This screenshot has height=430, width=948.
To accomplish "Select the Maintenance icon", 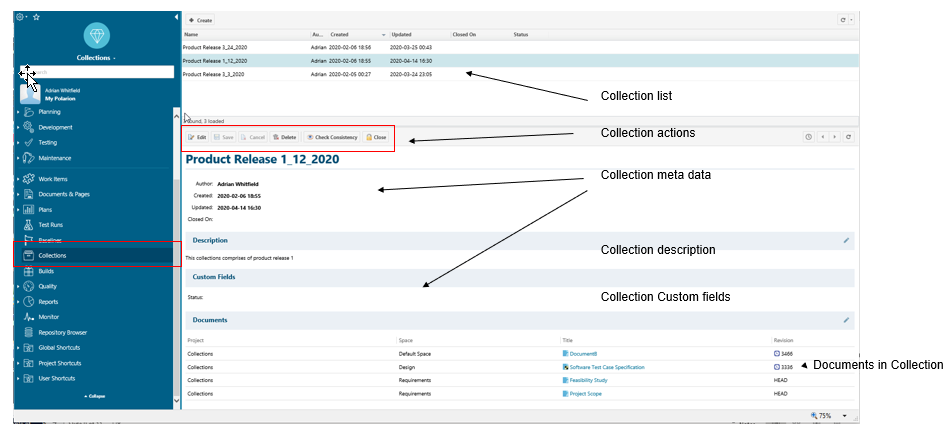I will [x=28, y=158].
